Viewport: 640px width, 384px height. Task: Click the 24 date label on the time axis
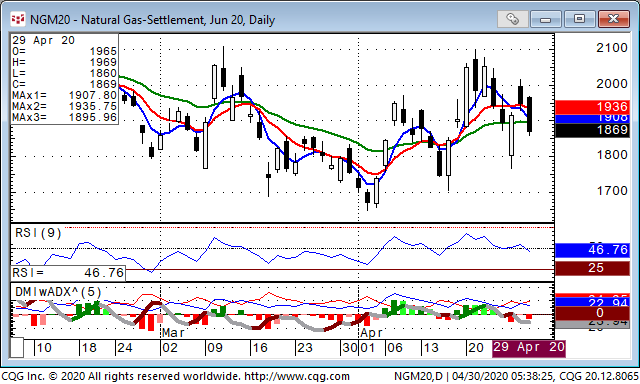point(124,348)
